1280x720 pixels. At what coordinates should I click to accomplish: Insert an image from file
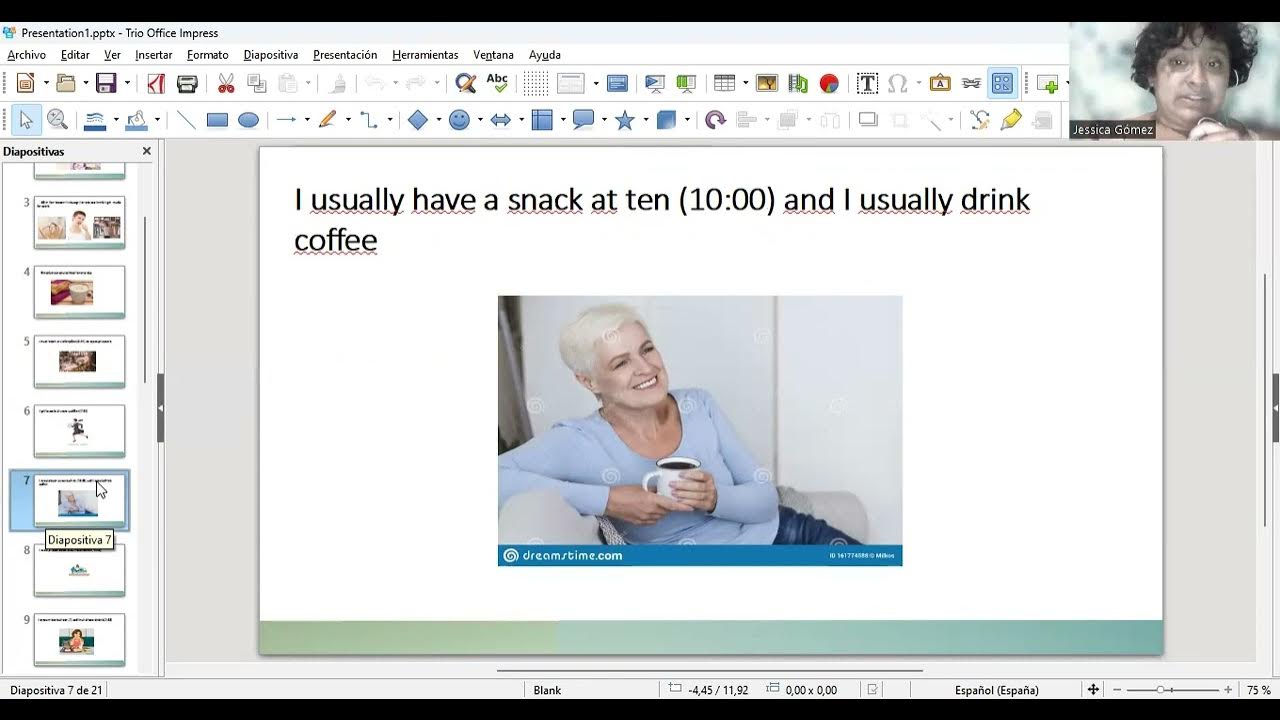767,84
